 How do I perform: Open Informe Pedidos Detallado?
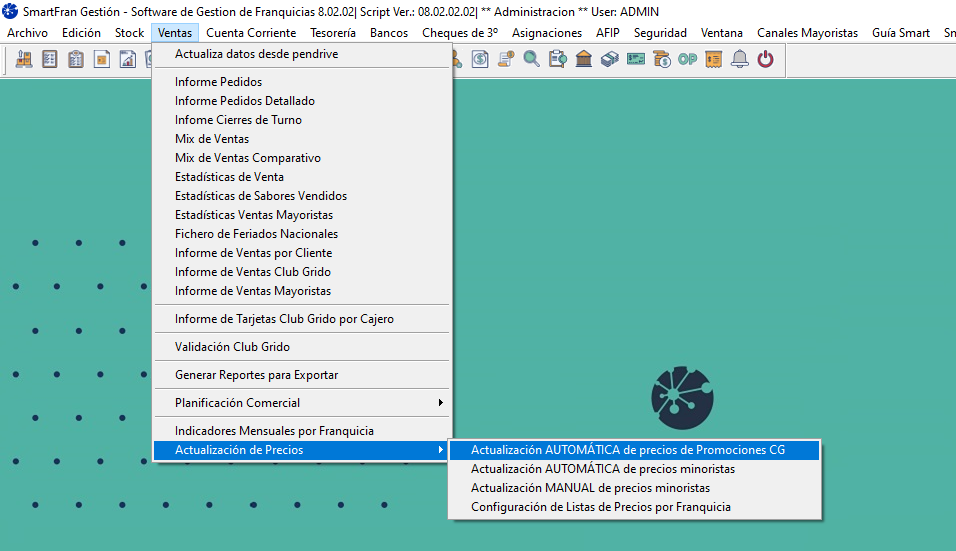point(244,101)
